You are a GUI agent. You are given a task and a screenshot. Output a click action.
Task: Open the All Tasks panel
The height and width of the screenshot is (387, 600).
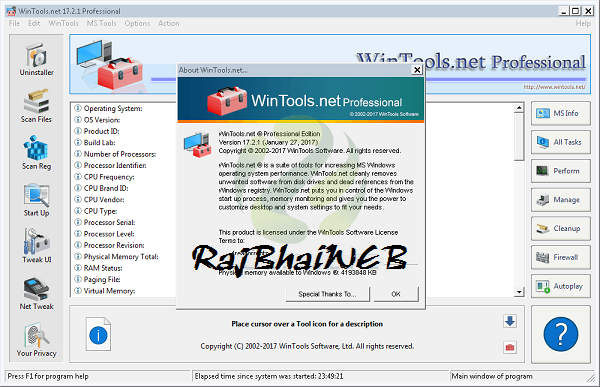coord(561,142)
